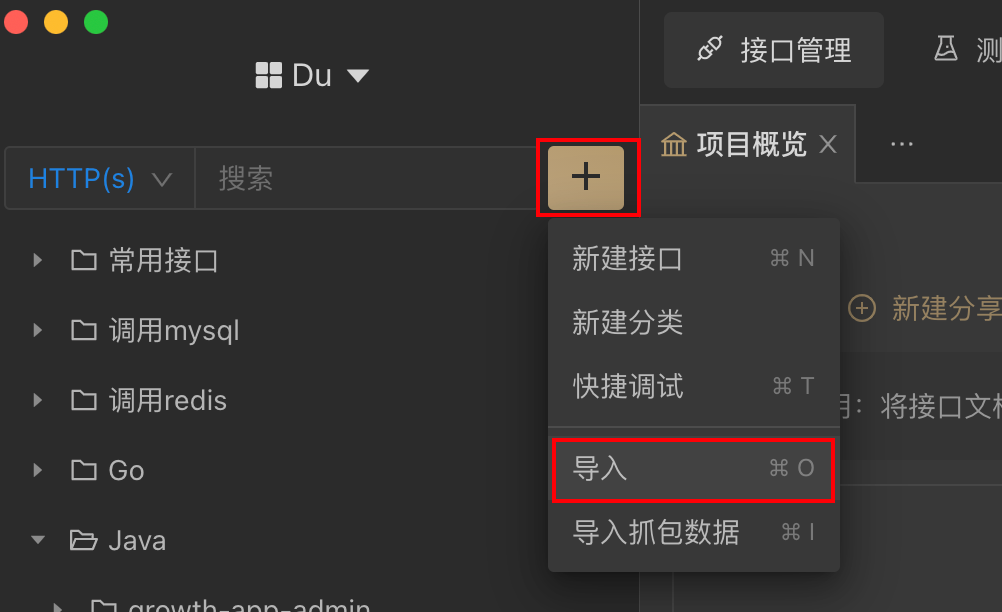Open the more tabs ellipsis menu
1002x612 pixels.
pos(902,144)
